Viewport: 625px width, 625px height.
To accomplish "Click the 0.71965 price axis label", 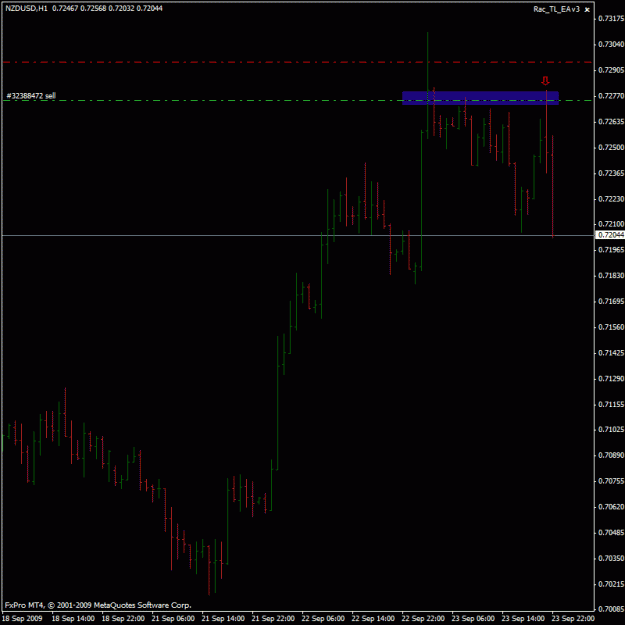I will tap(611, 250).
